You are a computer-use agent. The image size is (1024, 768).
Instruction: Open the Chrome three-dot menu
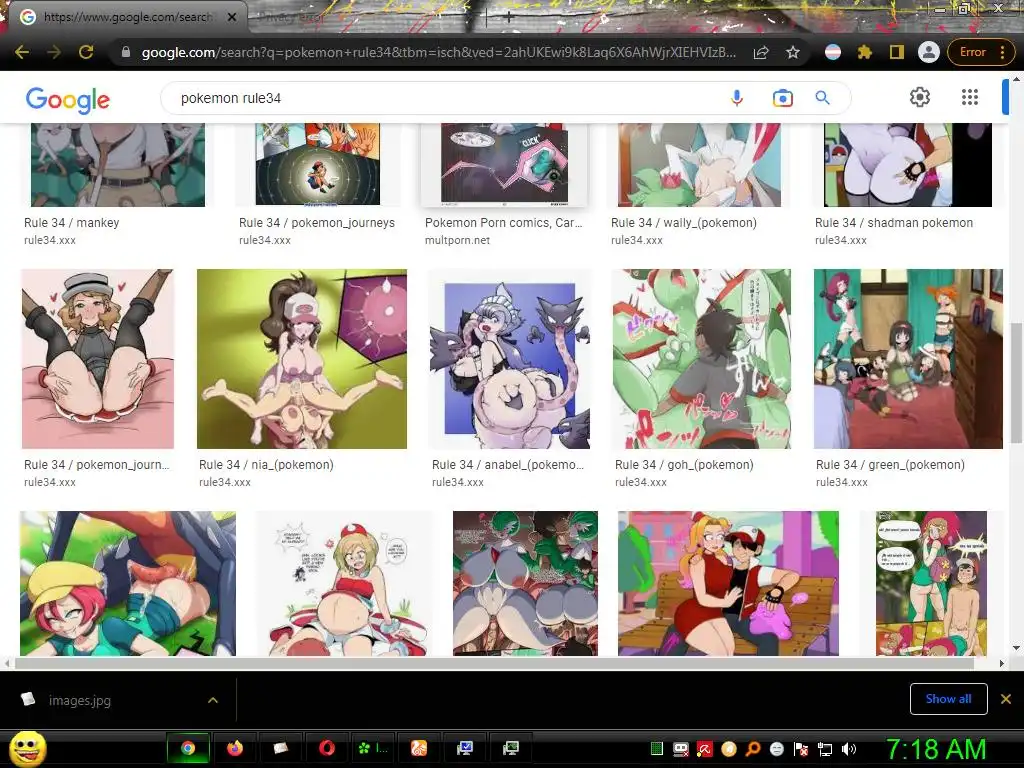click(x=1002, y=52)
